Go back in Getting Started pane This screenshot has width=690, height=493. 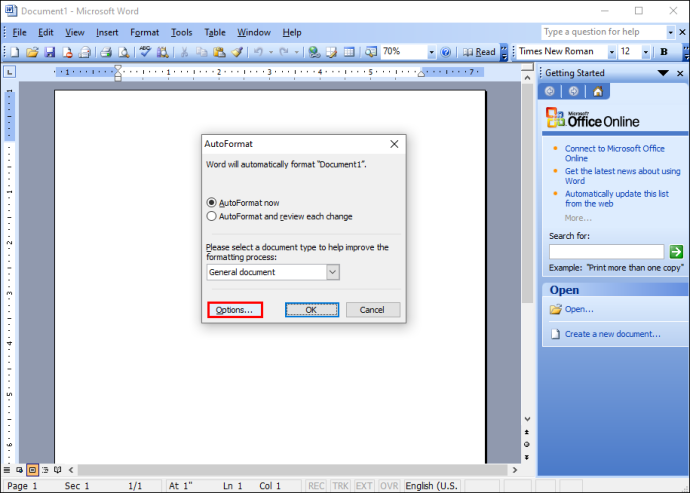pos(549,91)
